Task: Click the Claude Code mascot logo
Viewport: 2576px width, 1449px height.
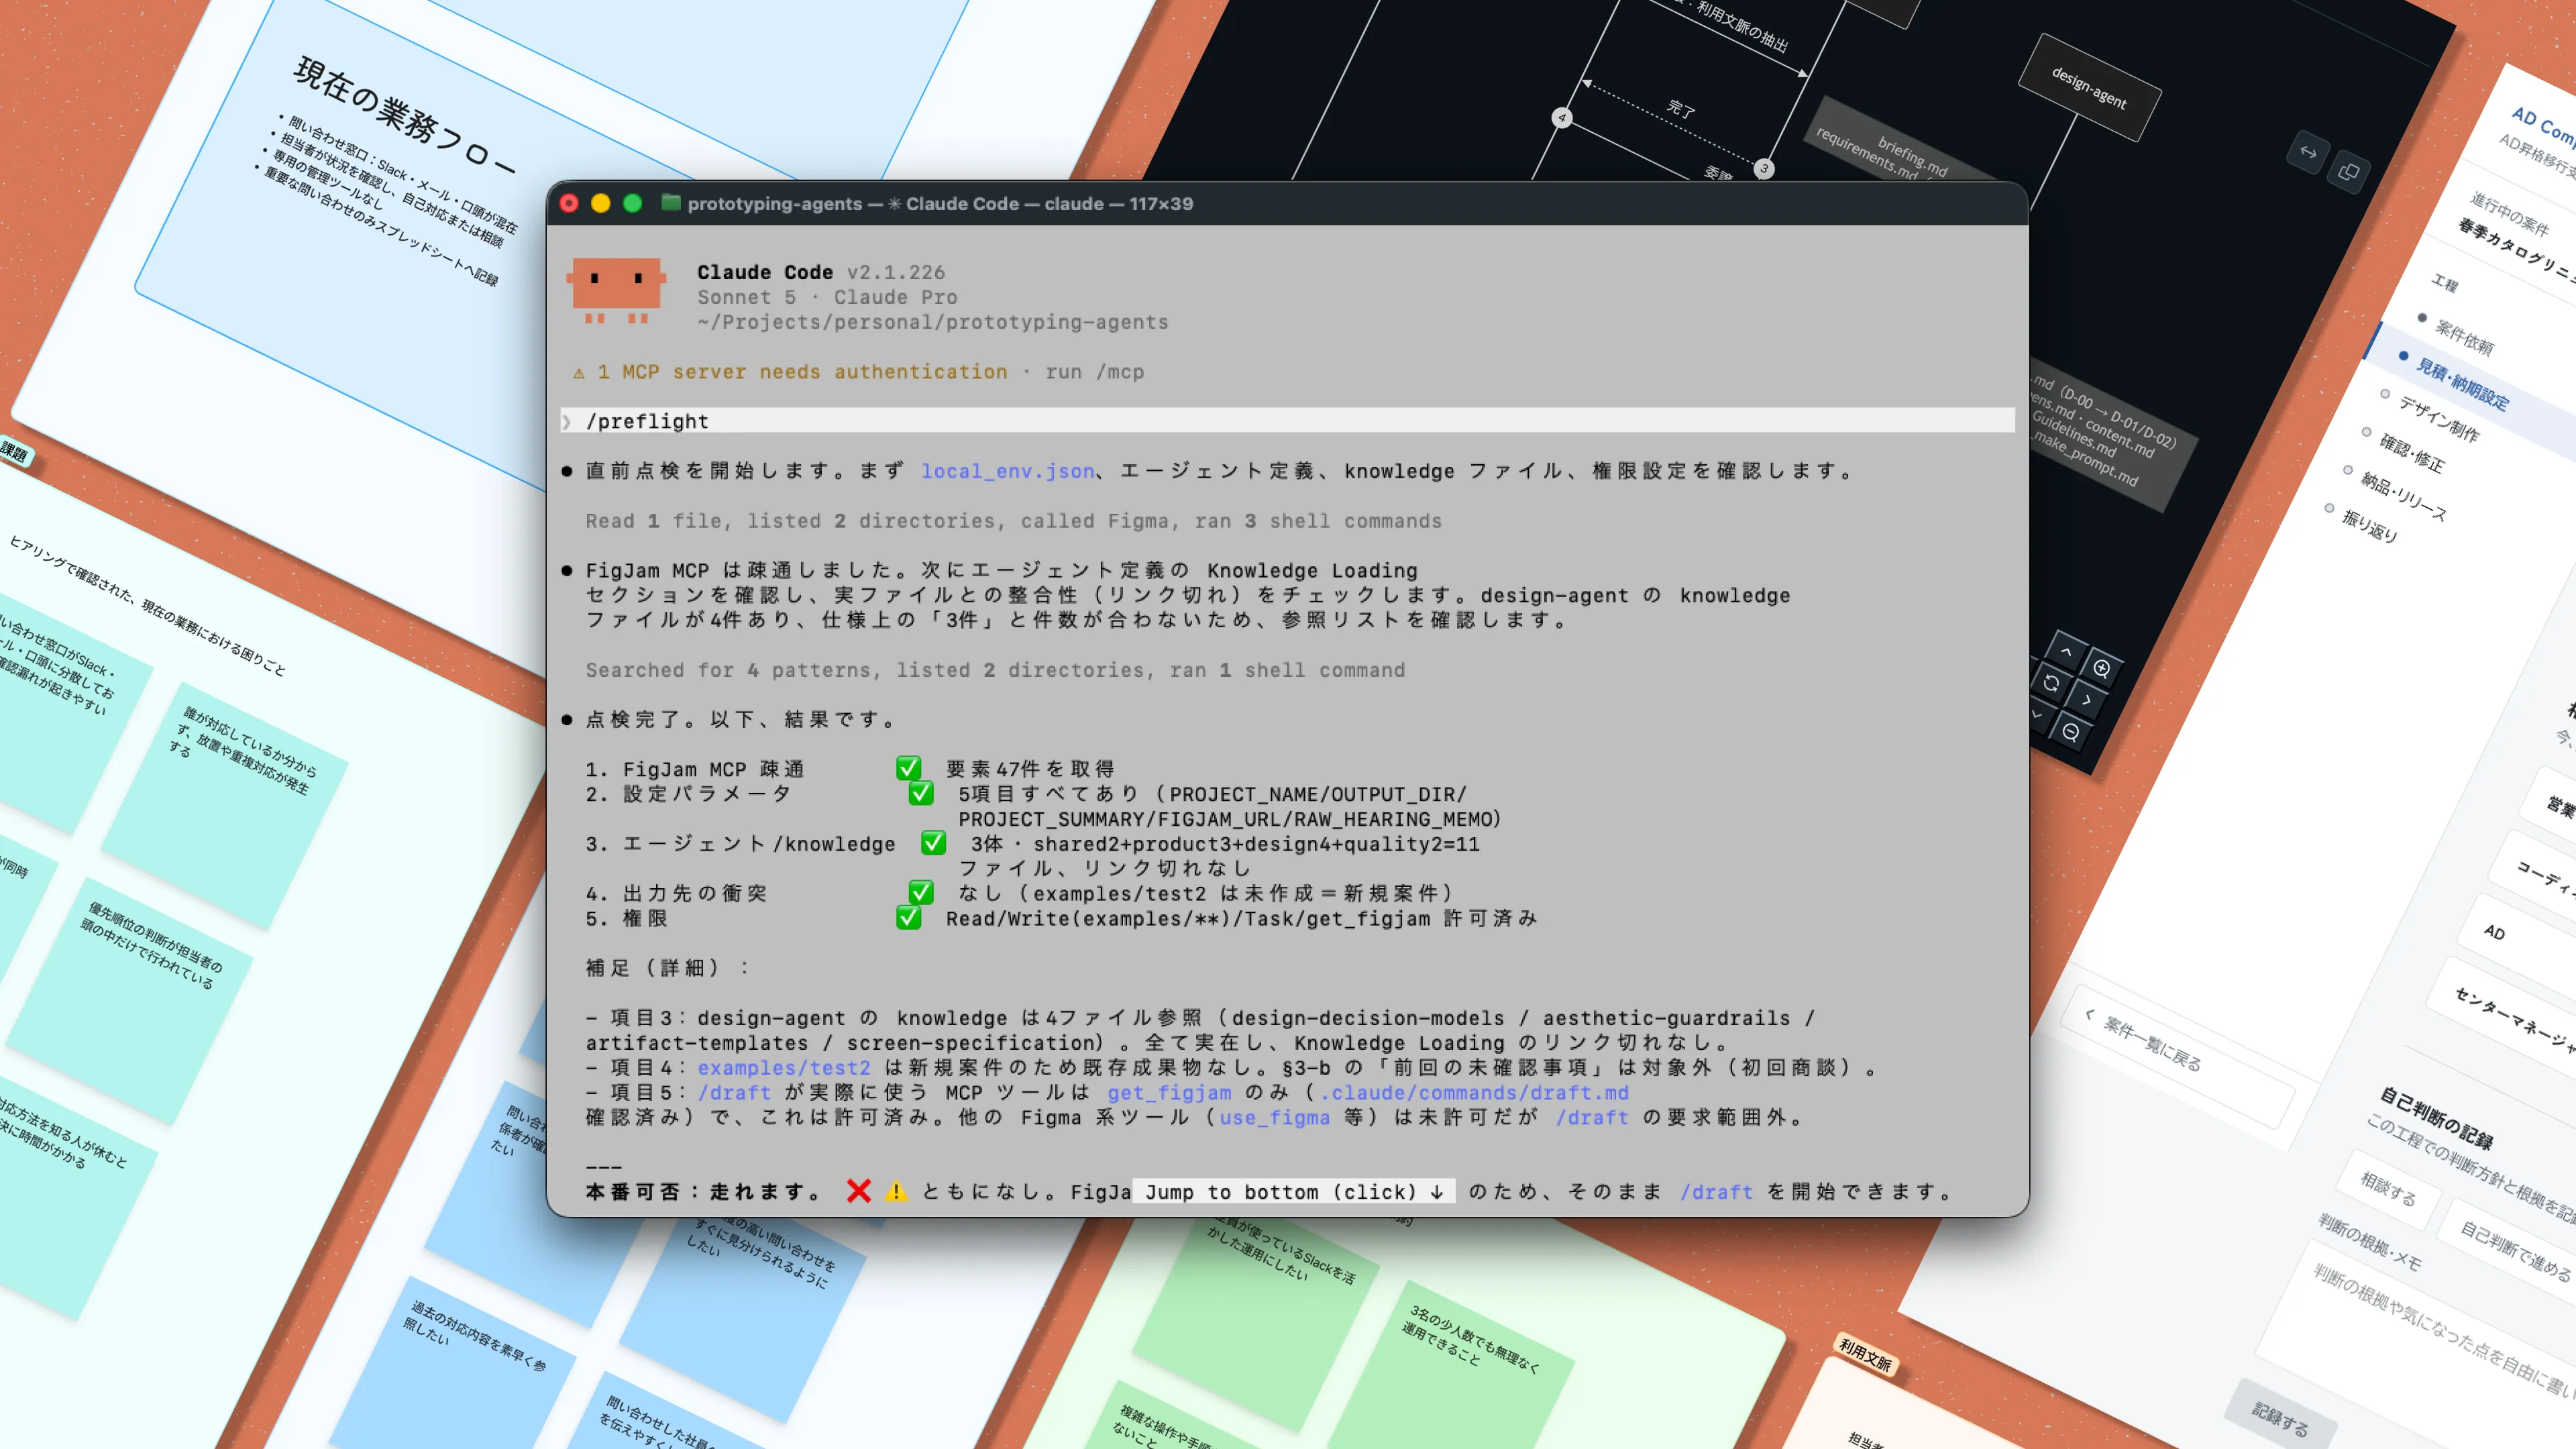Action: [x=616, y=290]
